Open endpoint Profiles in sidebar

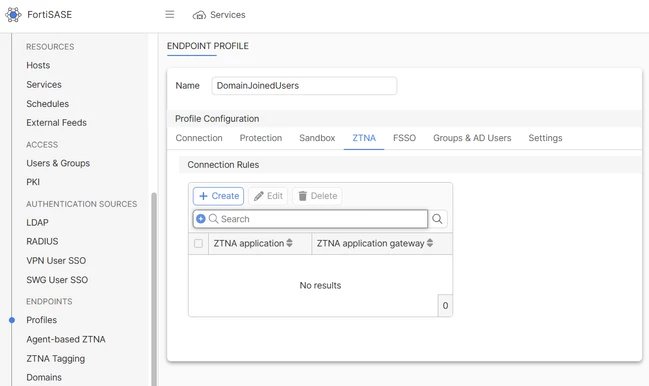pyautogui.click(x=41, y=320)
